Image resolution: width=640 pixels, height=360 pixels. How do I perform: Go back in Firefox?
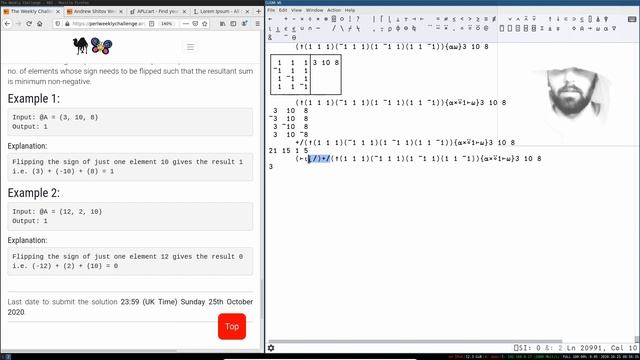point(7,24)
